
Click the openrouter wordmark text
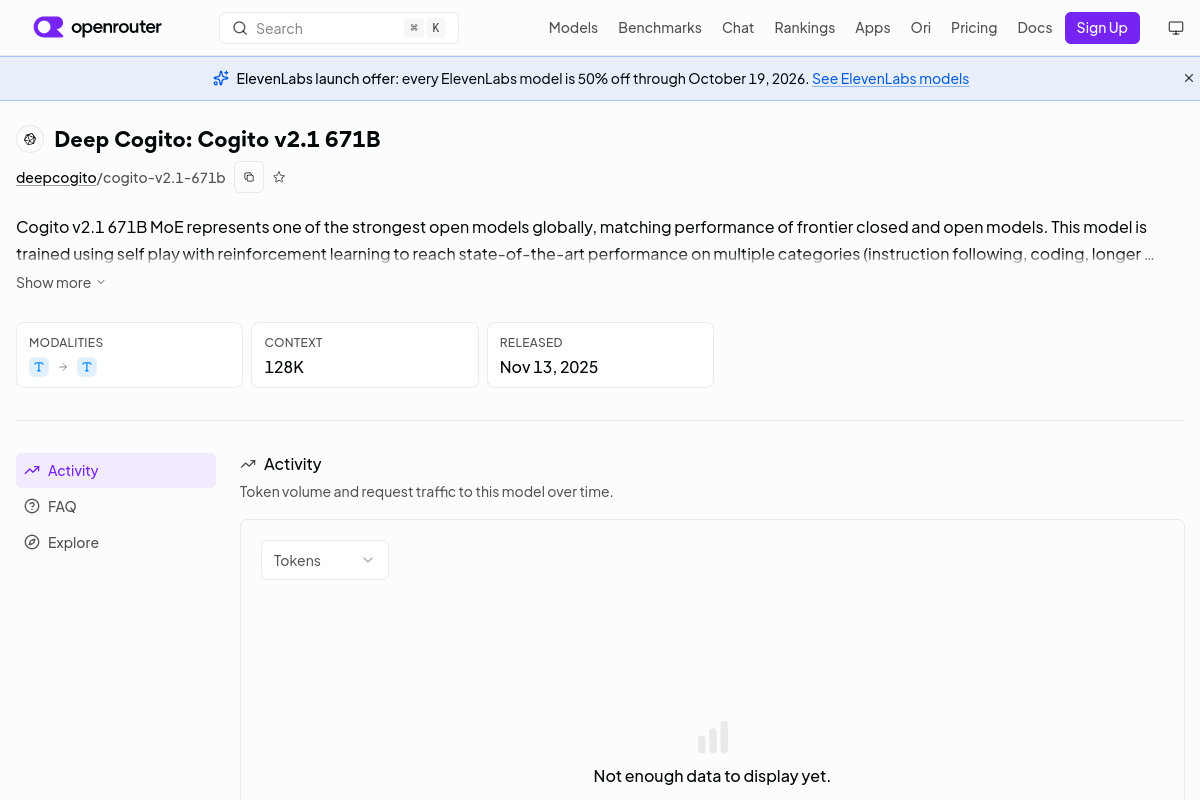tap(116, 27)
